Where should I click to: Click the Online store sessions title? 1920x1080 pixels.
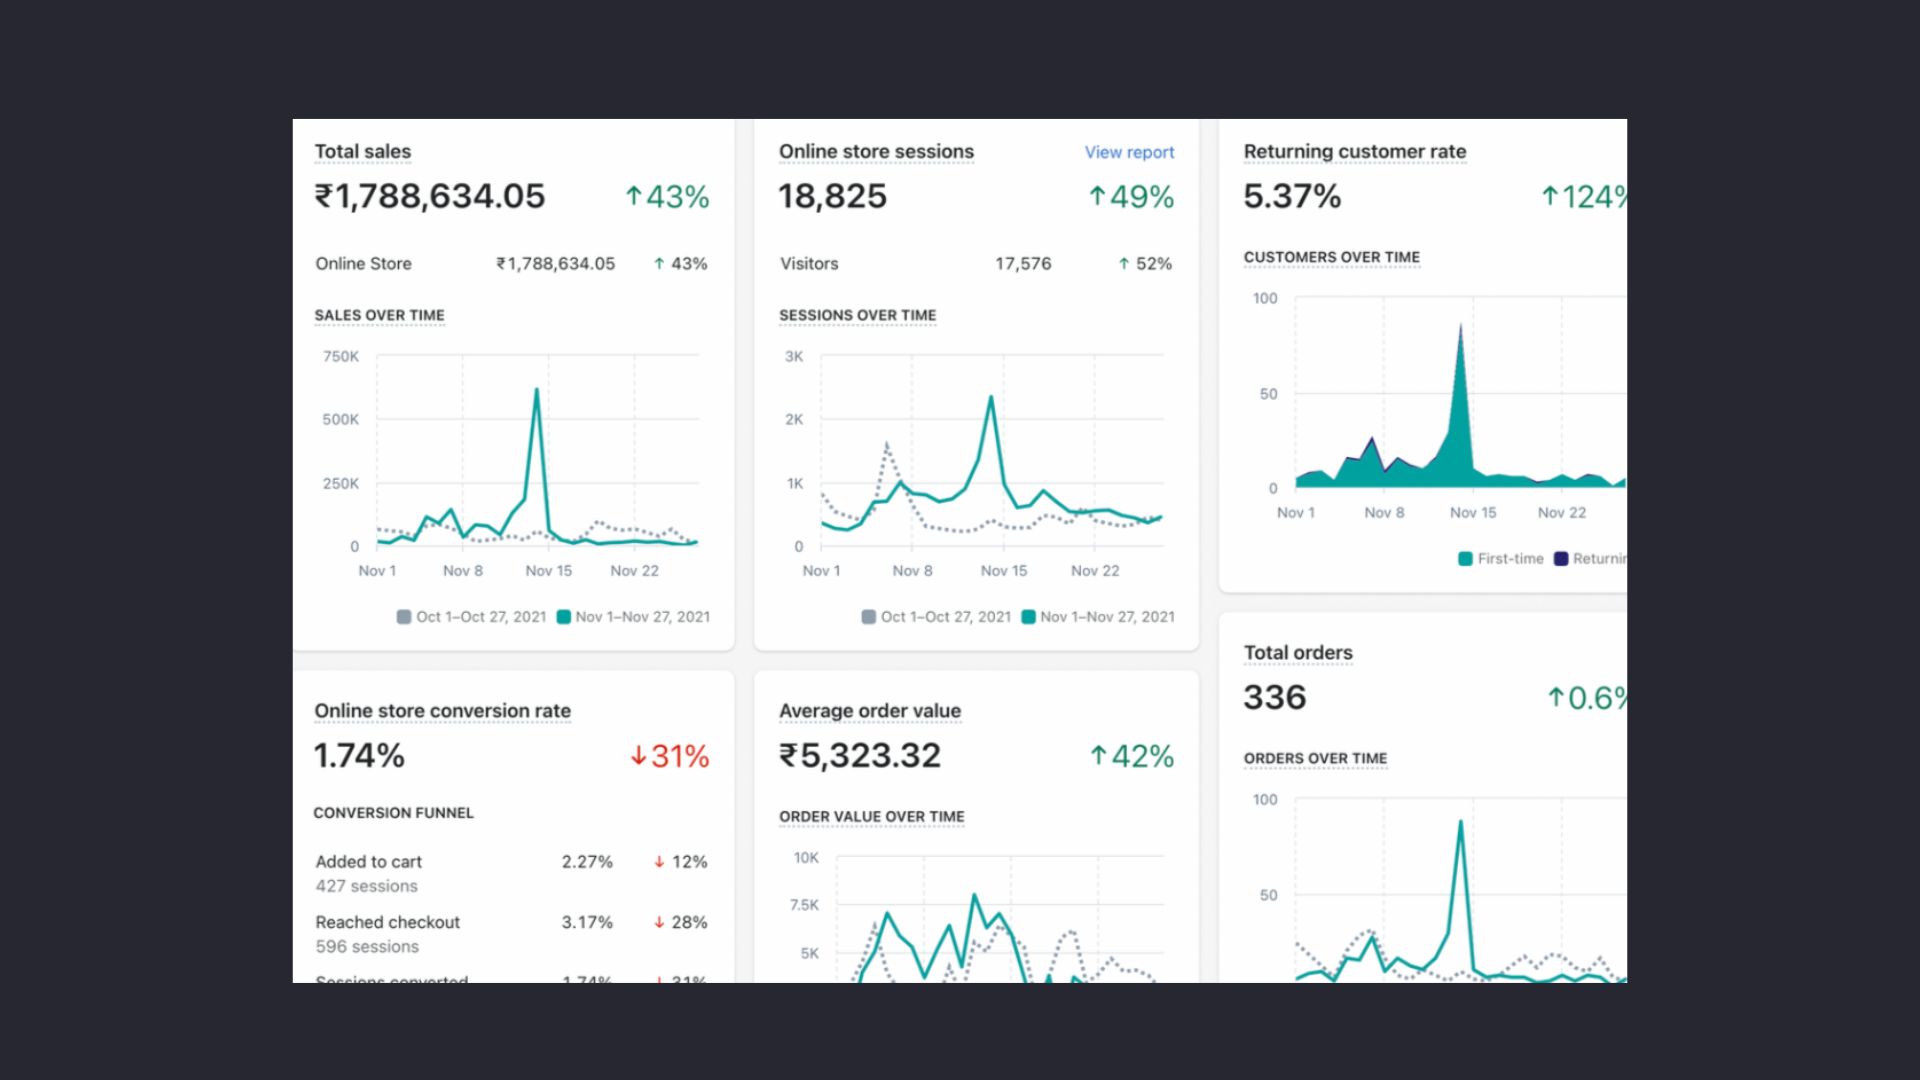(x=876, y=151)
